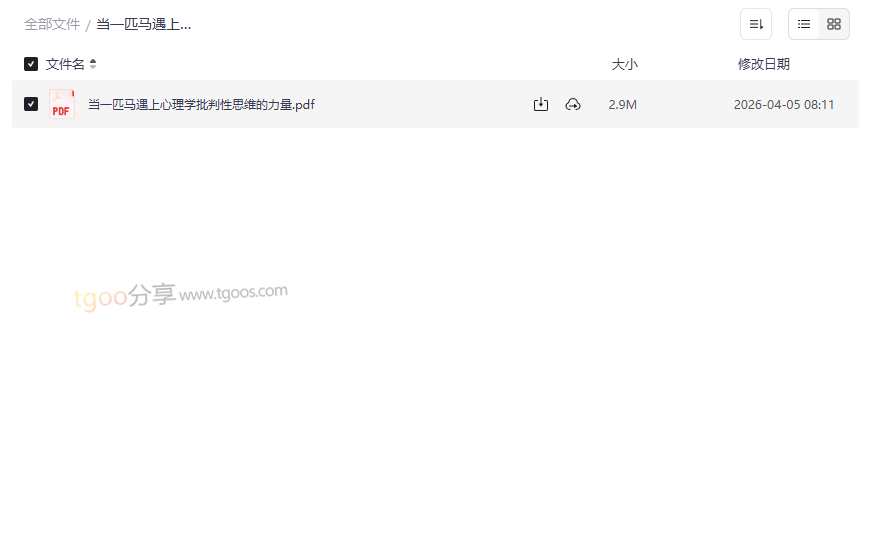
Task: Click the www.tgoos.com watermark text
Action: [233, 292]
